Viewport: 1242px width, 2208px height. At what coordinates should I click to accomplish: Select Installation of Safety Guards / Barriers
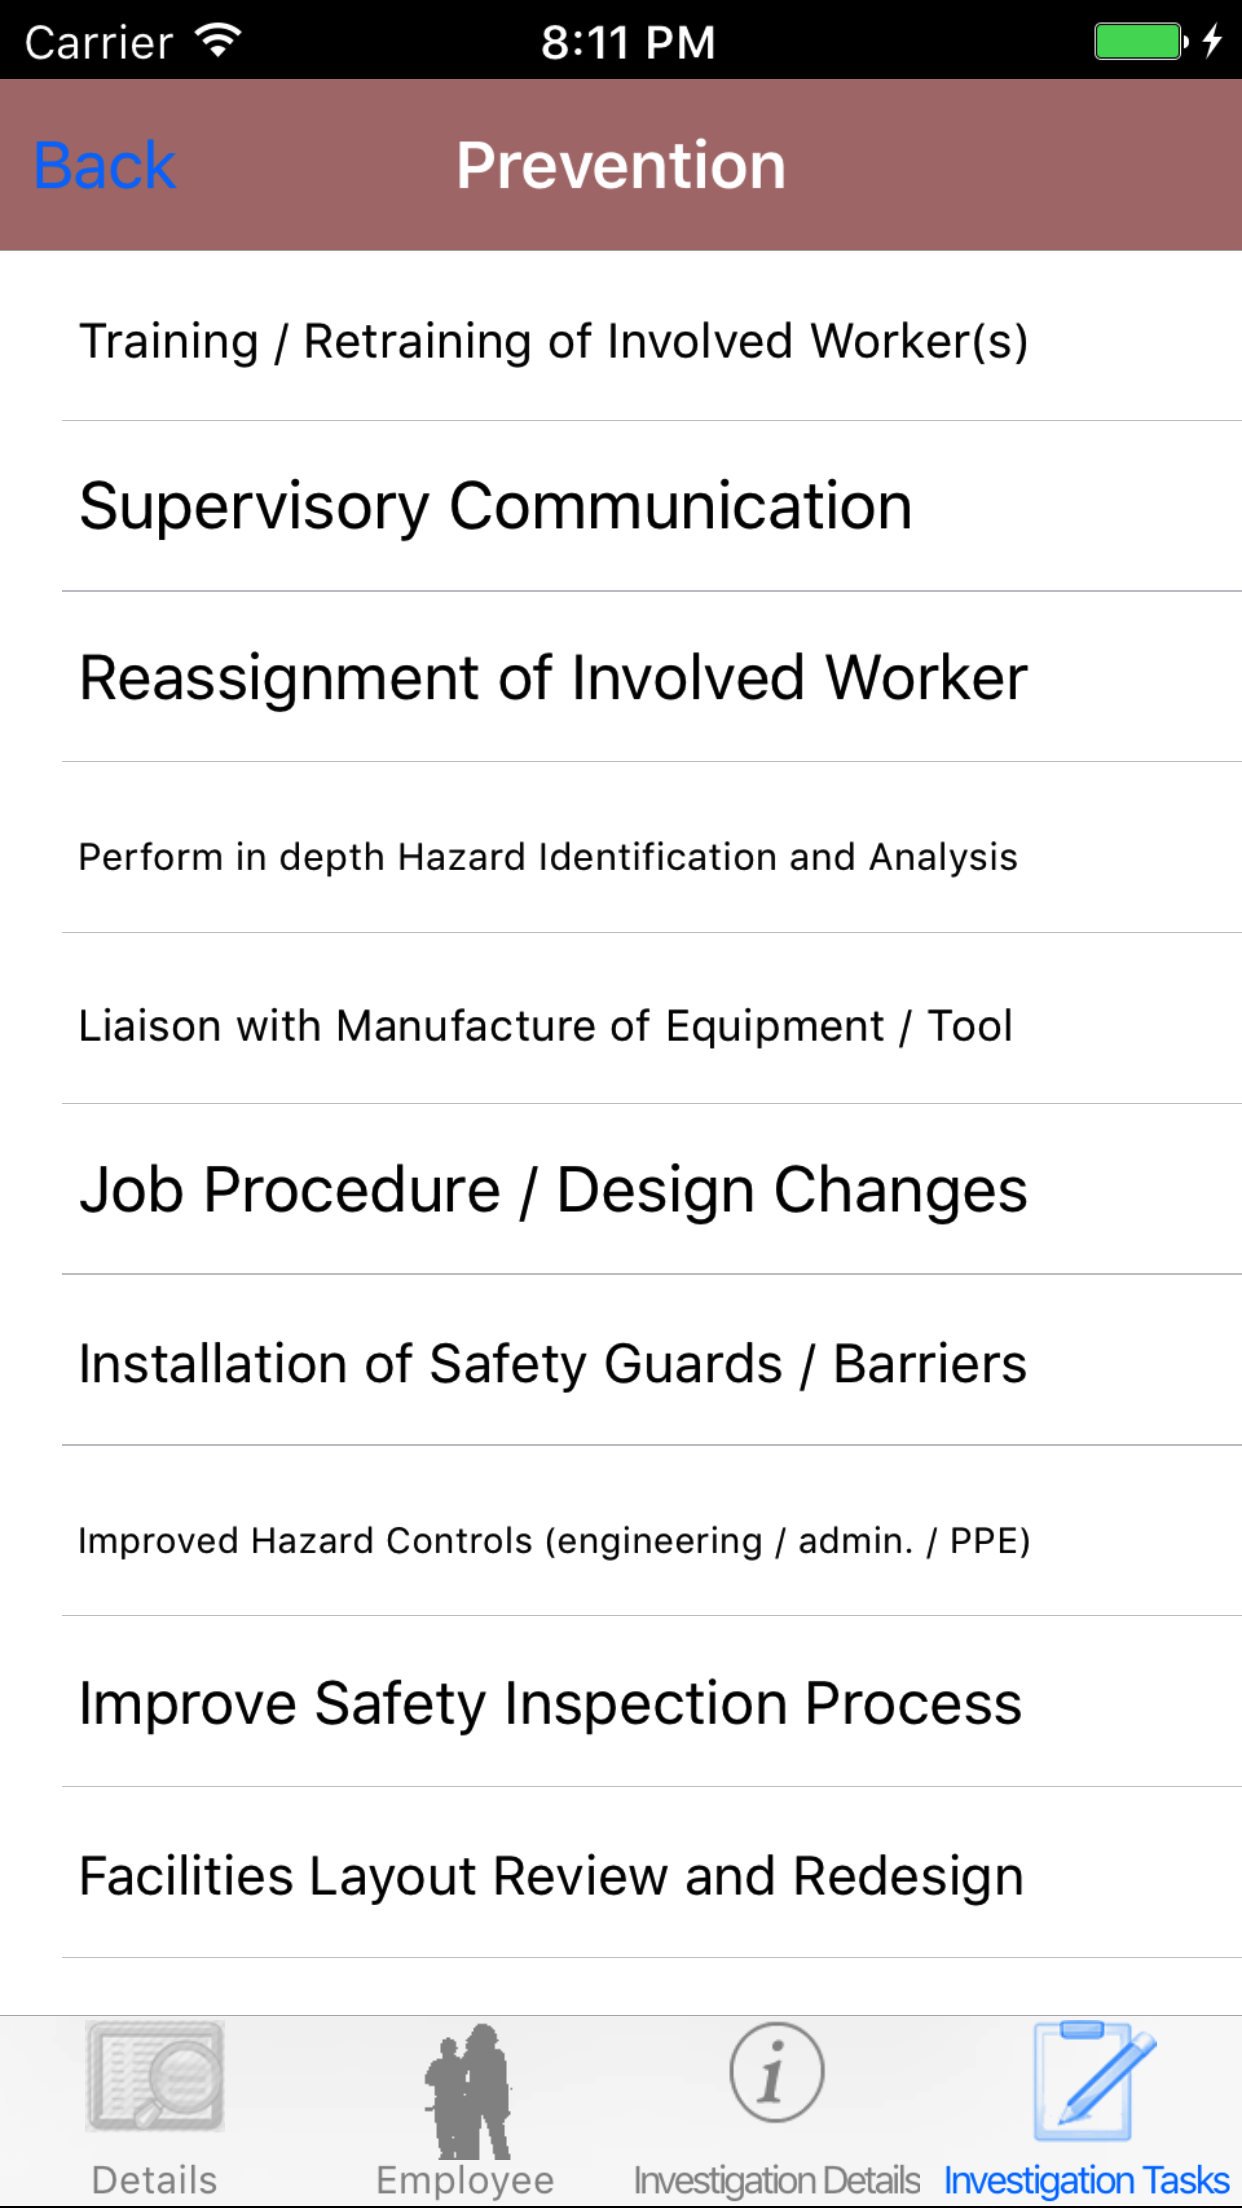[x=553, y=1364]
